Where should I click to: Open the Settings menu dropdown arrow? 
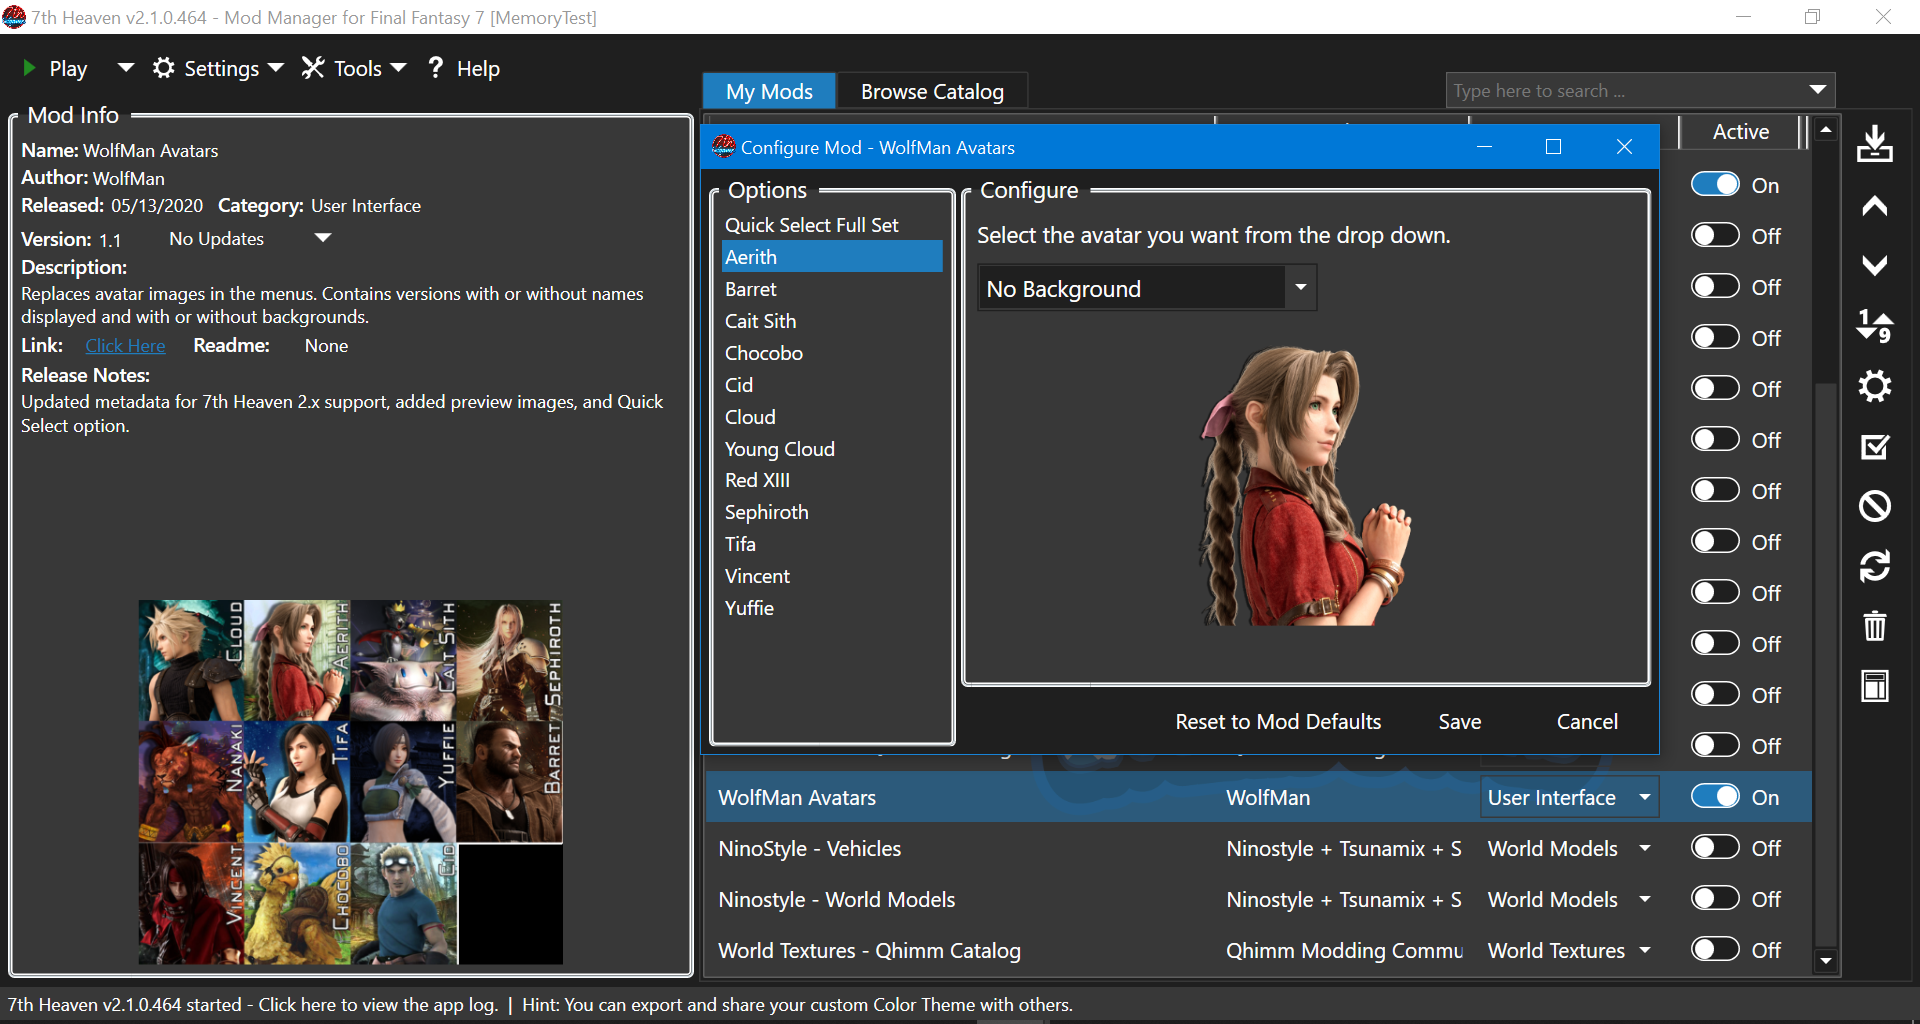(276, 68)
